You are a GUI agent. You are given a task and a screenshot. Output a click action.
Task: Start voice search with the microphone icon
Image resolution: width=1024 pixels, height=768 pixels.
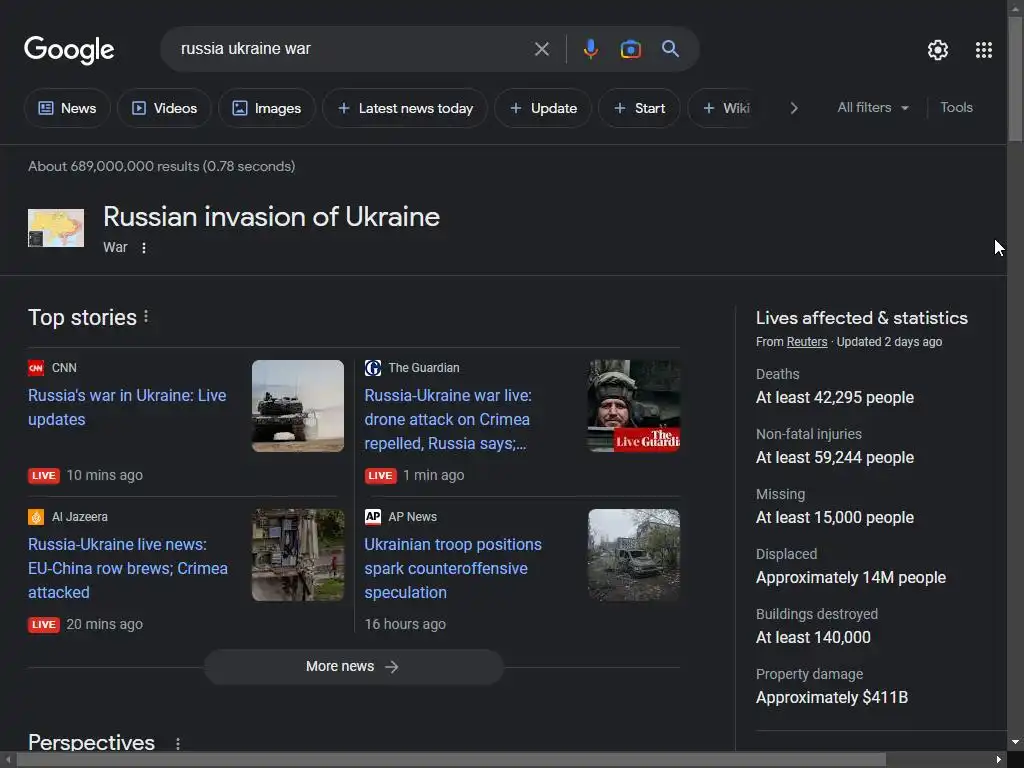click(x=590, y=49)
